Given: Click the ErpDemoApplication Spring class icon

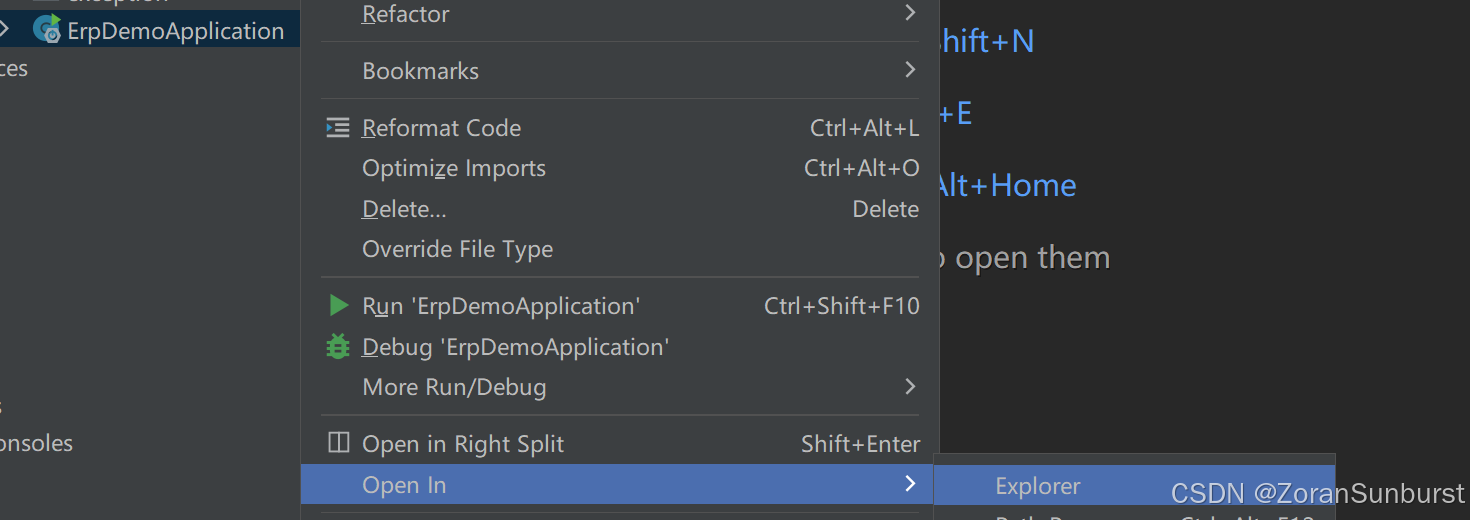Looking at the screenshot, I should point(47,30).
